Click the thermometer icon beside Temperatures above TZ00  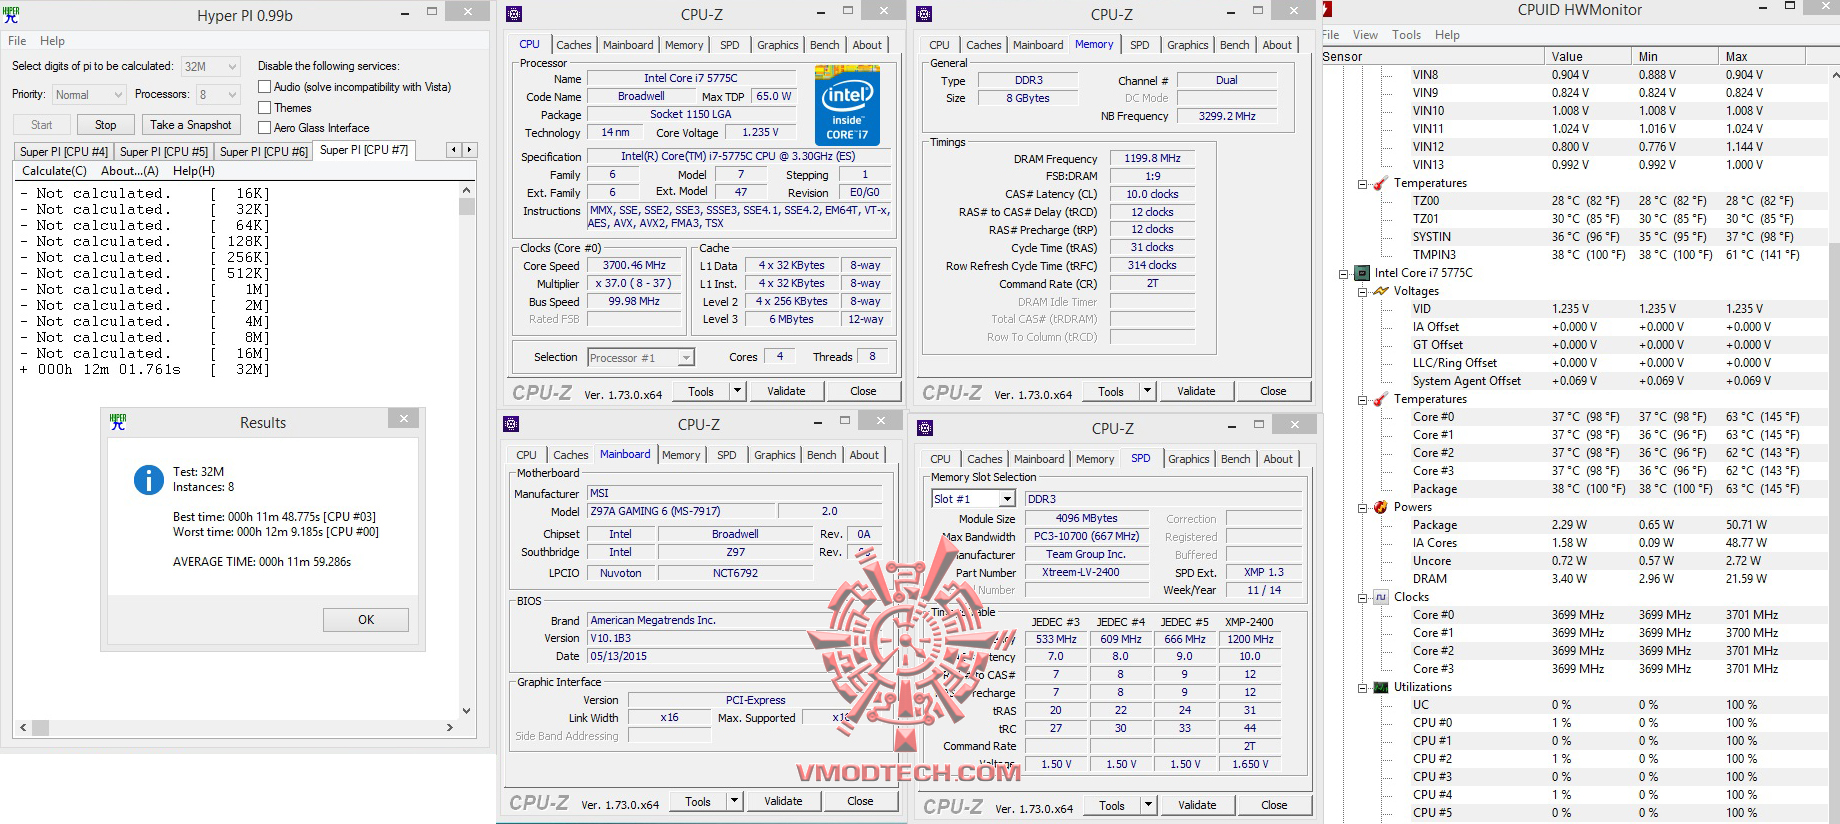pyautogui.click(x=1380, y=183)
